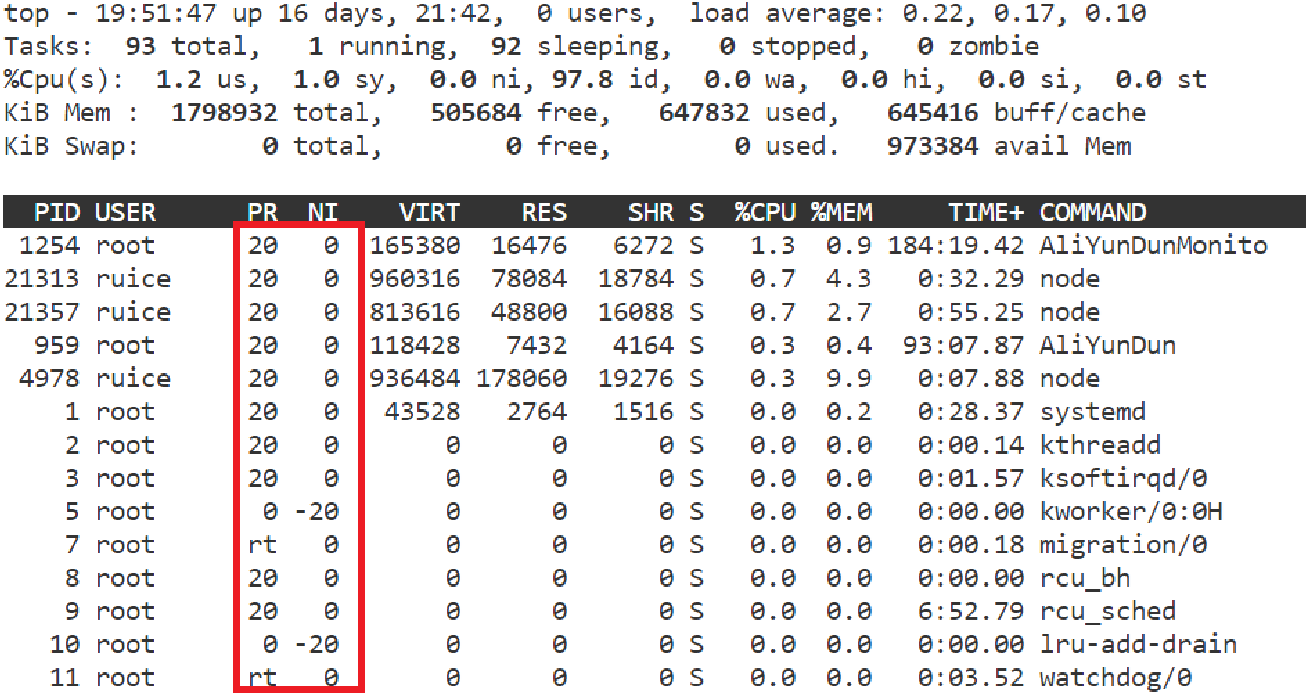Click the lru-add-drain command name

click(x=1138, y=644)
